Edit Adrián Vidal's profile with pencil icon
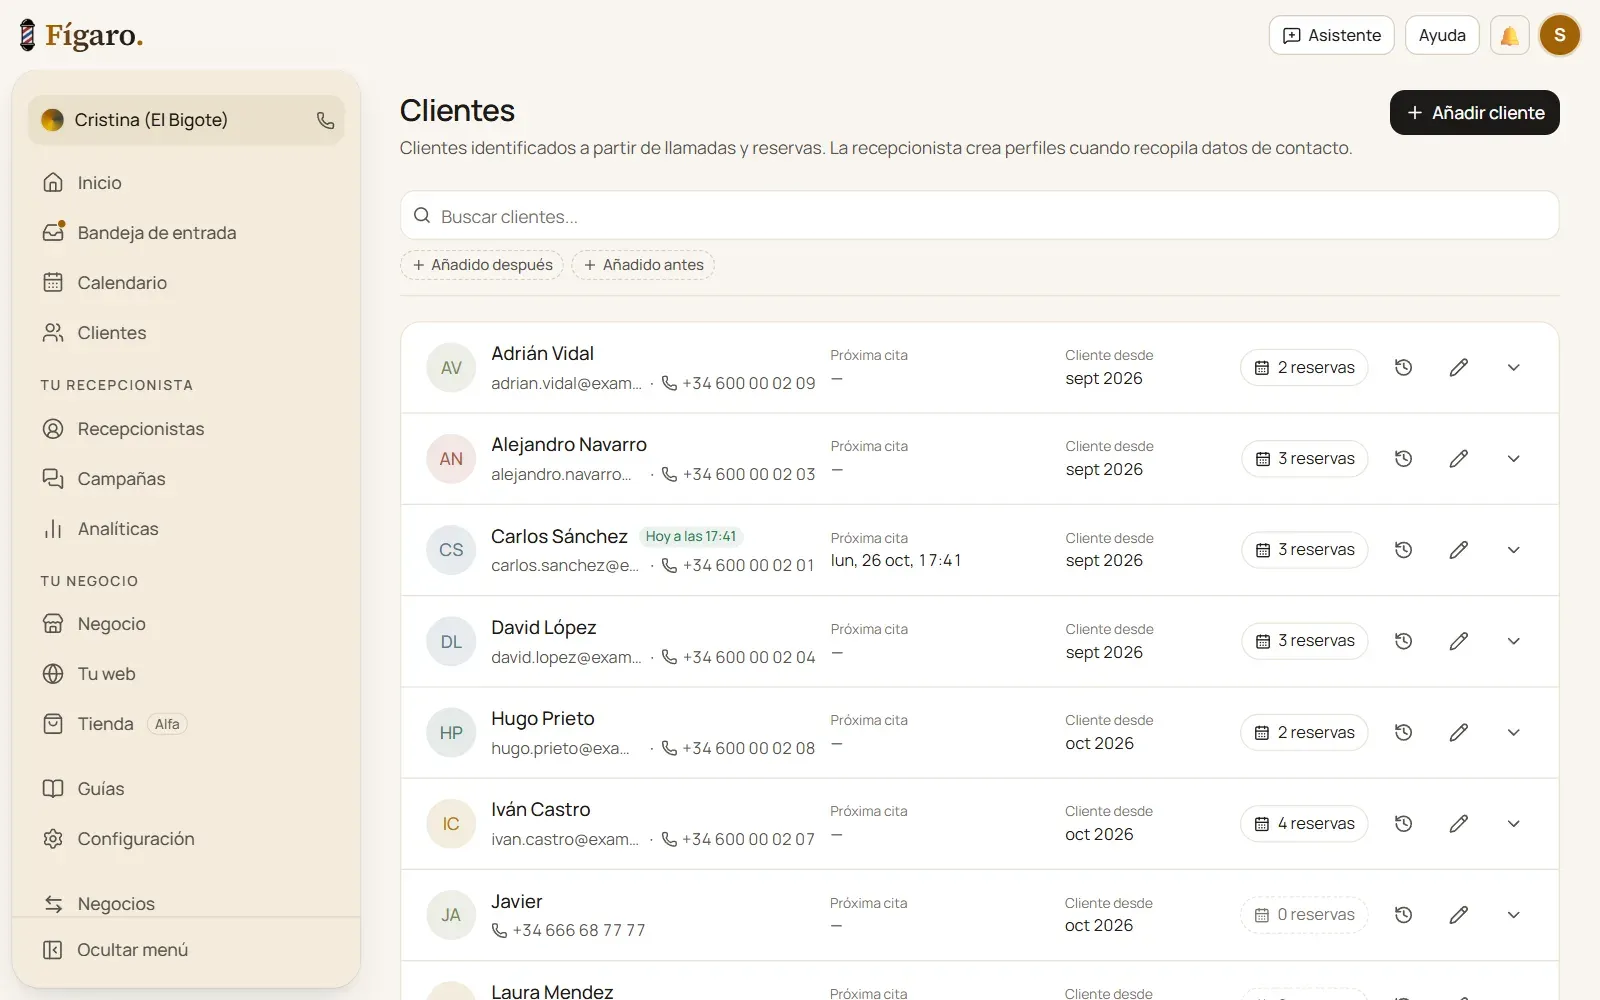This screenshot has width=1600, height=1000. pos(1459,367)
